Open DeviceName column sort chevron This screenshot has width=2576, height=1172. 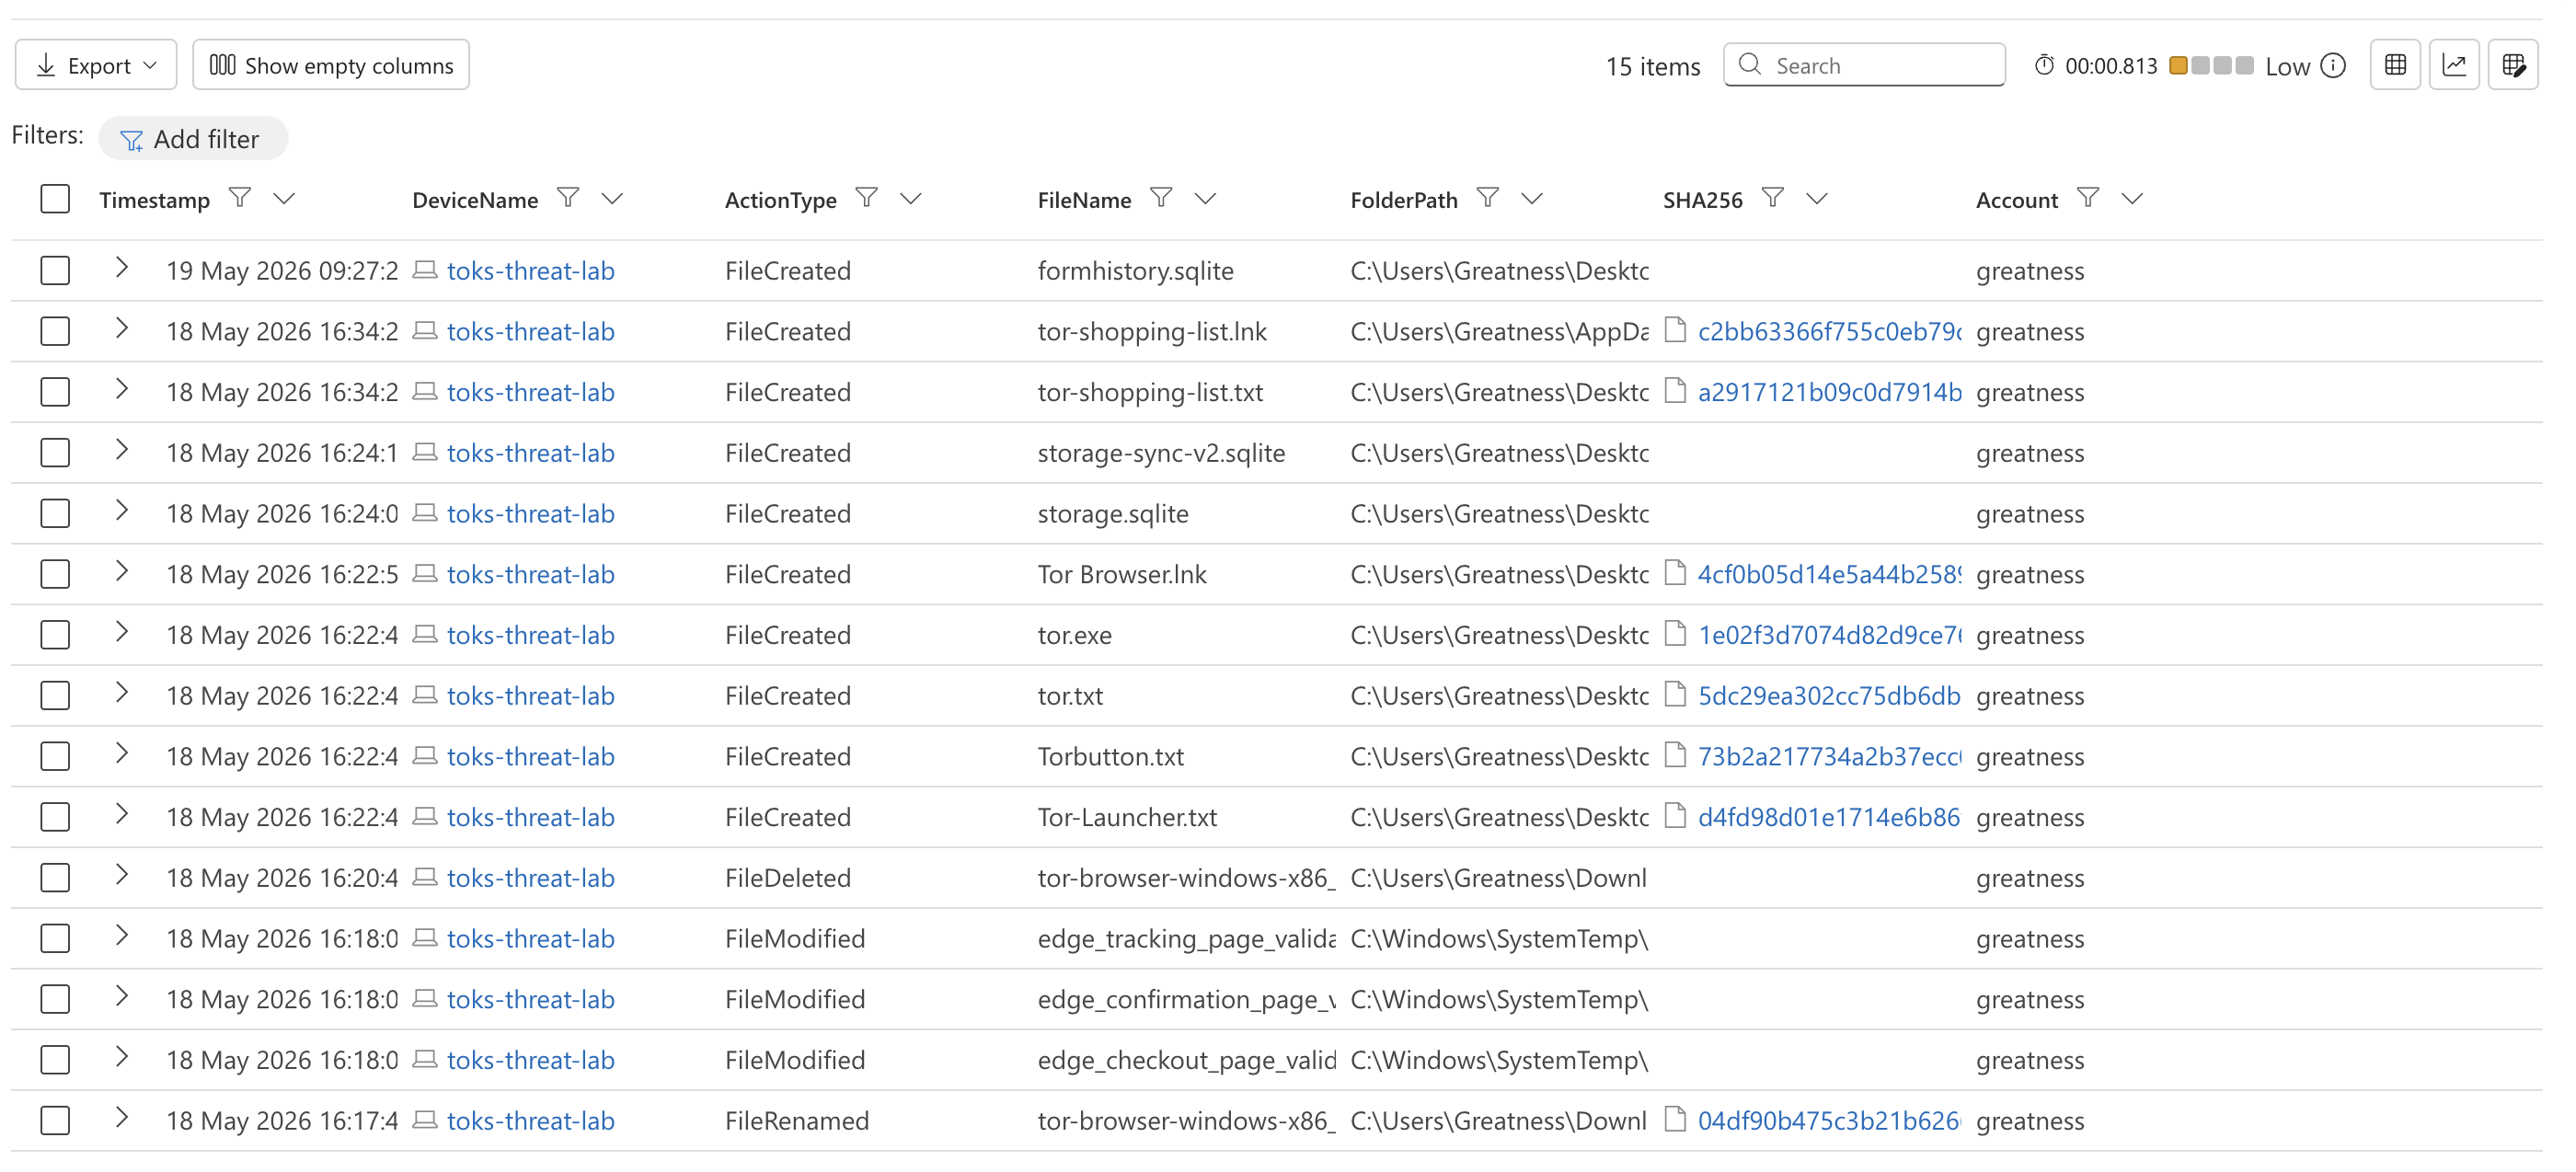click(x=612, y=199)
